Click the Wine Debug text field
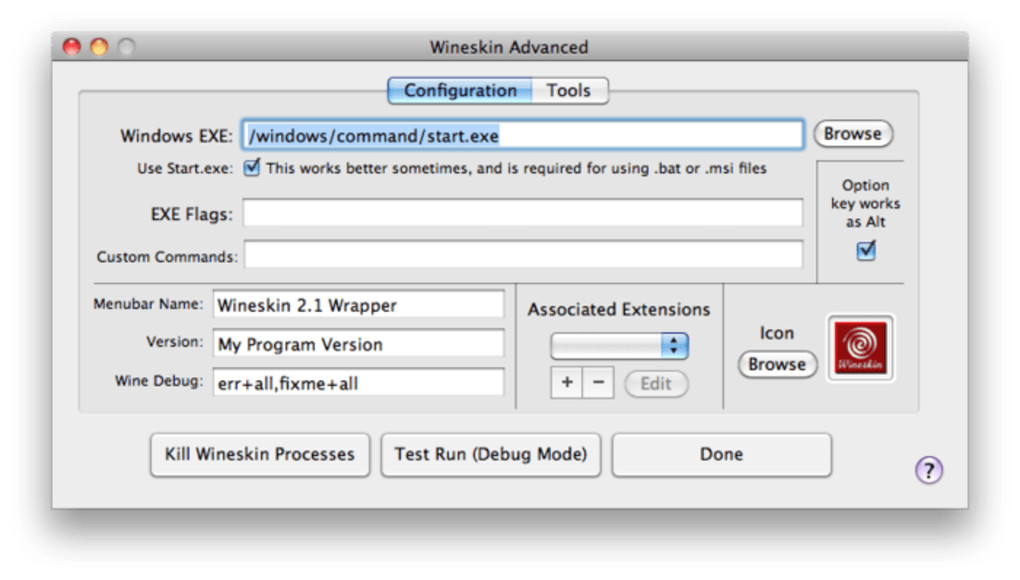 [x=358, y=382]
